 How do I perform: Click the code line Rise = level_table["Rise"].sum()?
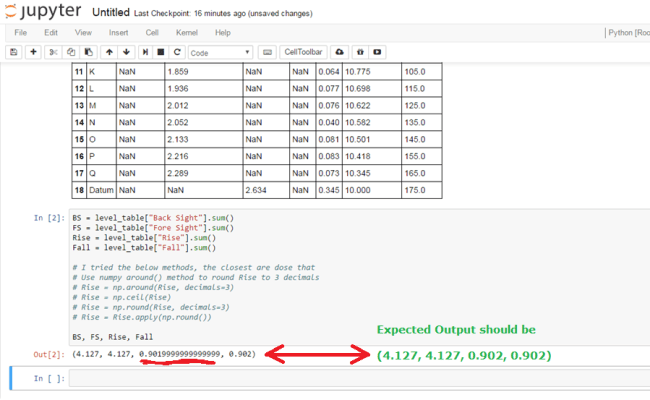click(144, 238)
